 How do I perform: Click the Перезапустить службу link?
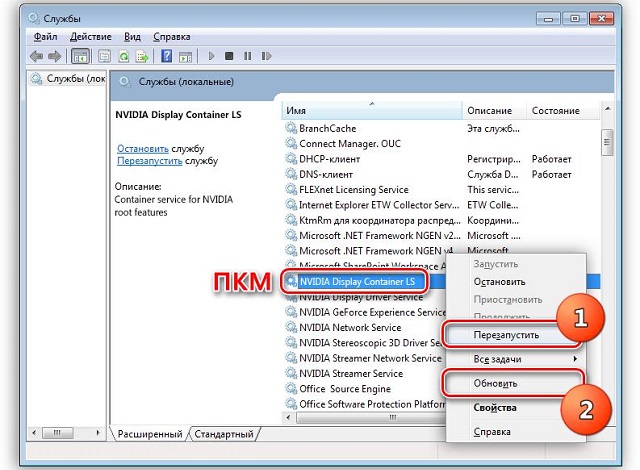click(x=150, y=161)
